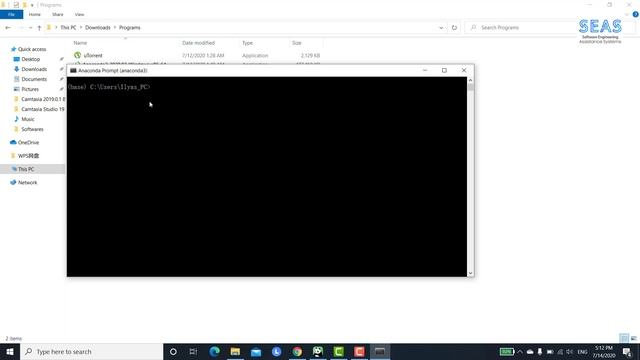Open the Action Center notifications
640x360 pixels.
point(627,352)
